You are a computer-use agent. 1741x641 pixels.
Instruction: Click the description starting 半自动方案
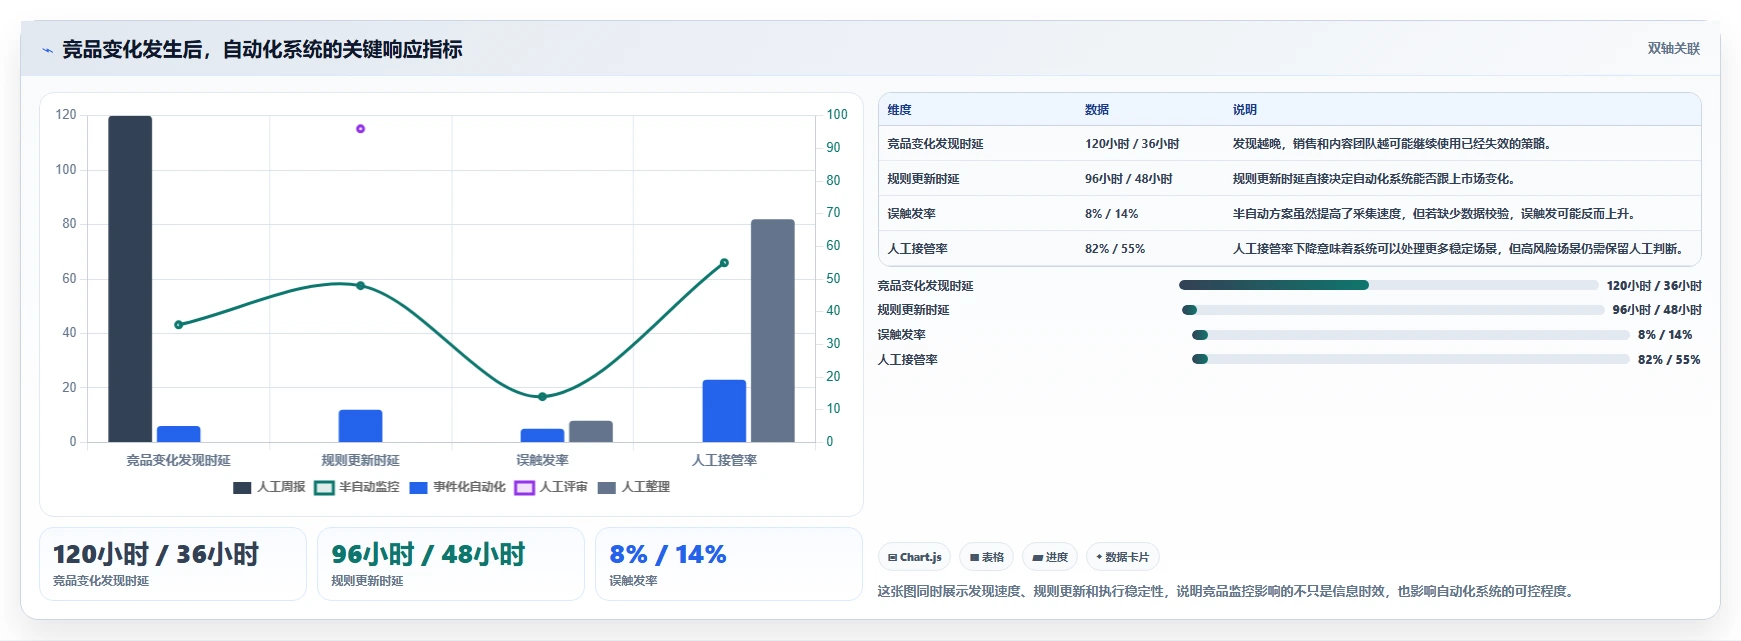(x=1434, y=214)
